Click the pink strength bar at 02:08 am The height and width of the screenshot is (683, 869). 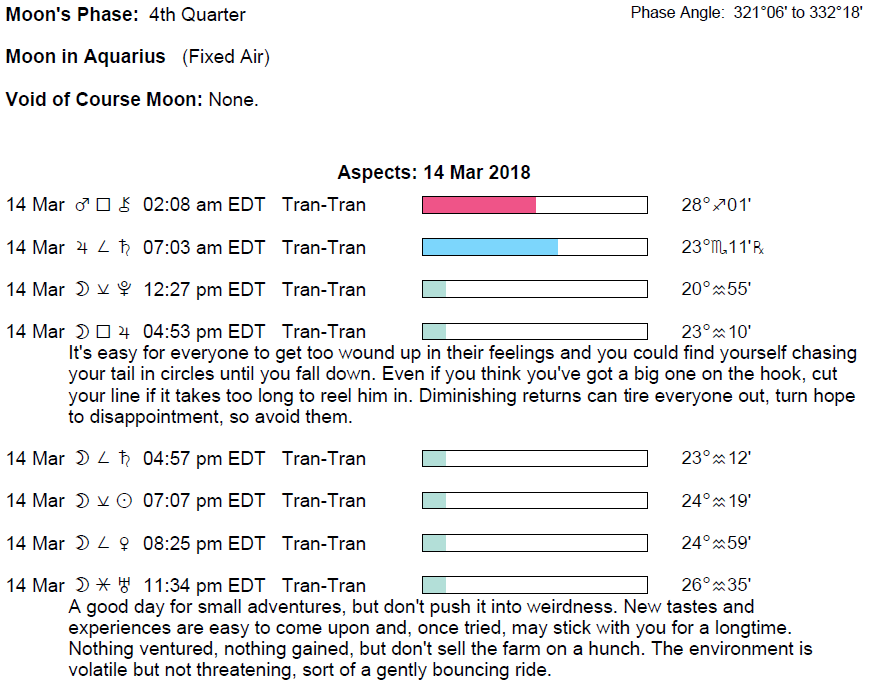pos(479,206)
